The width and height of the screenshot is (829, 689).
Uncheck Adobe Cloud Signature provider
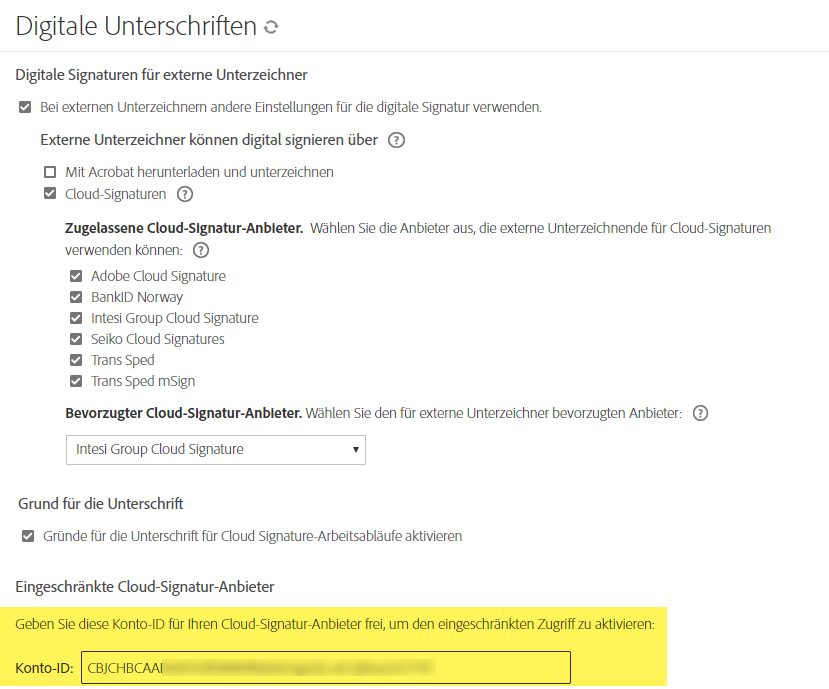(75, 276)
